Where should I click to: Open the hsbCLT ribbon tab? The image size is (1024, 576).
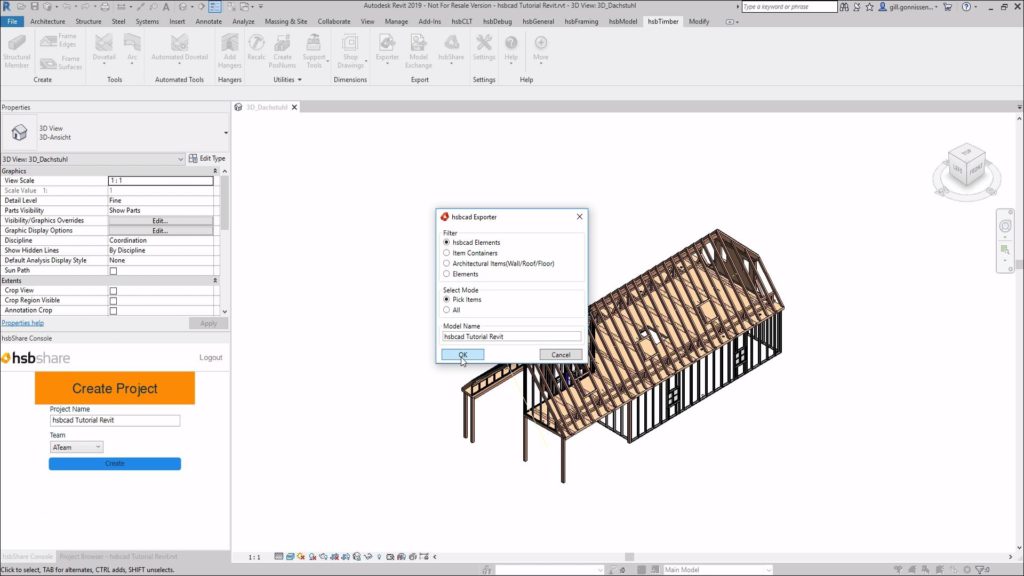[x=462, y=22]
